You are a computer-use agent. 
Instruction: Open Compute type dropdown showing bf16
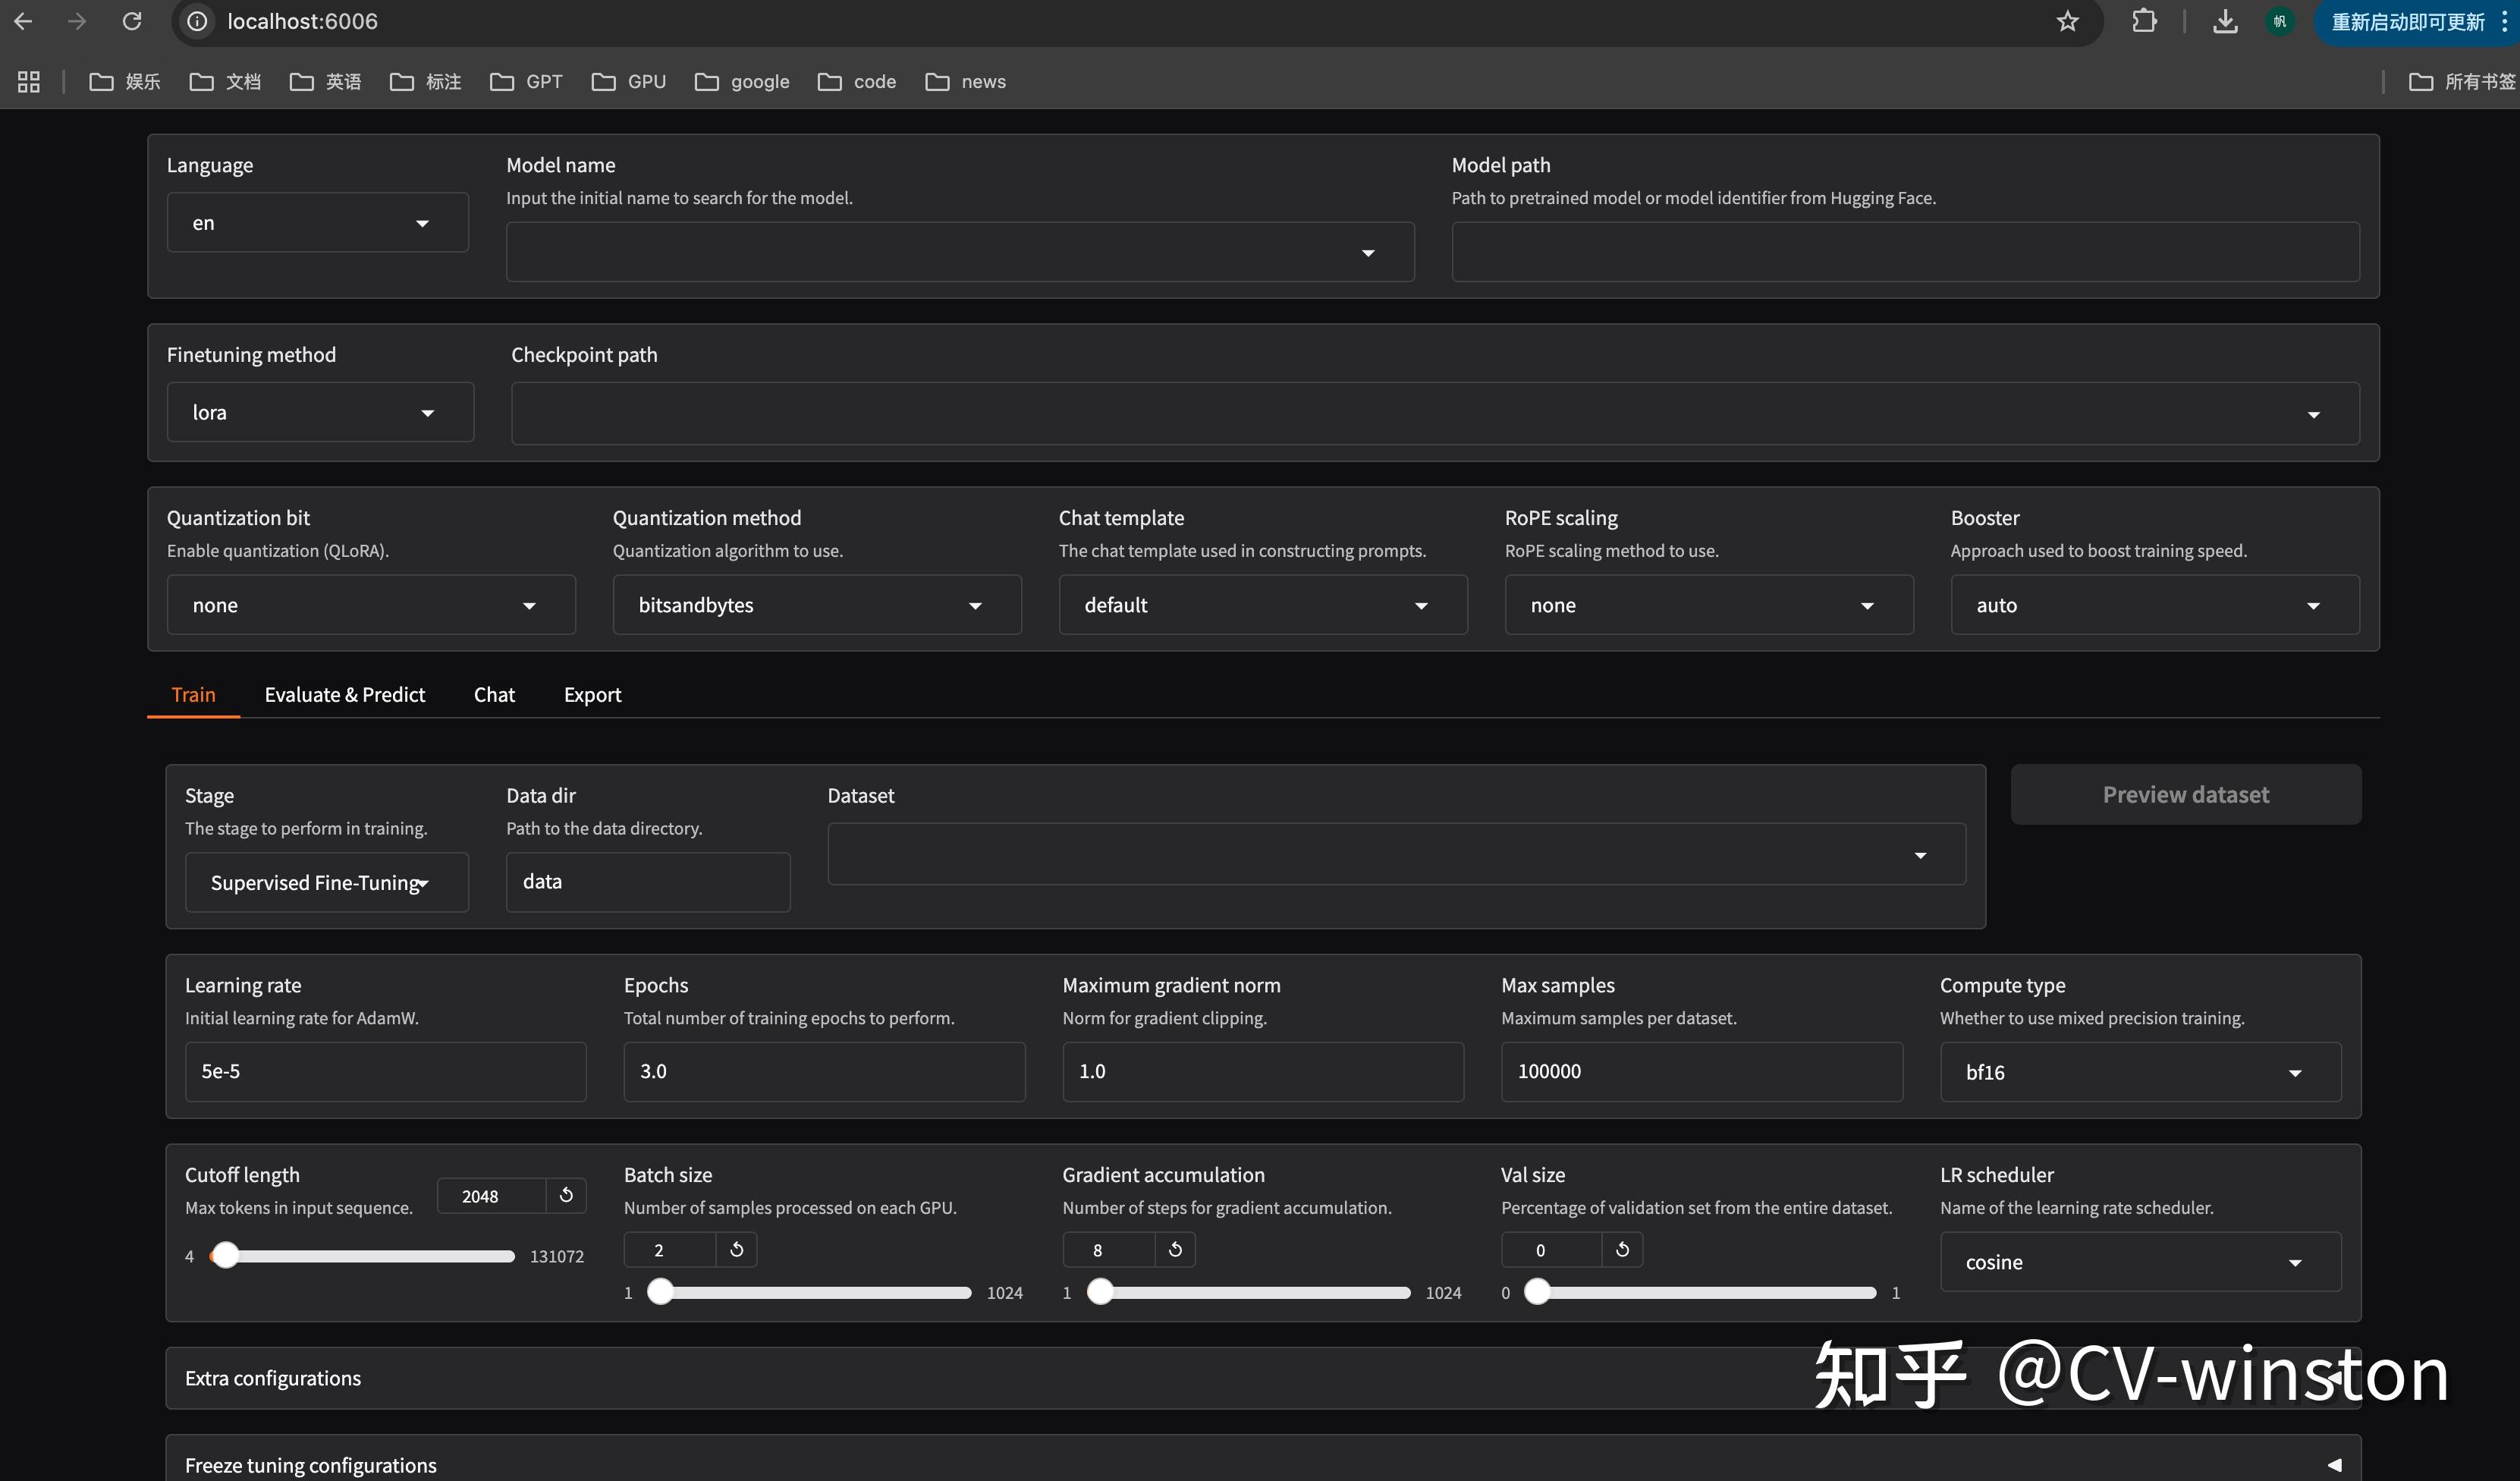click(x=2140, y=1072)
